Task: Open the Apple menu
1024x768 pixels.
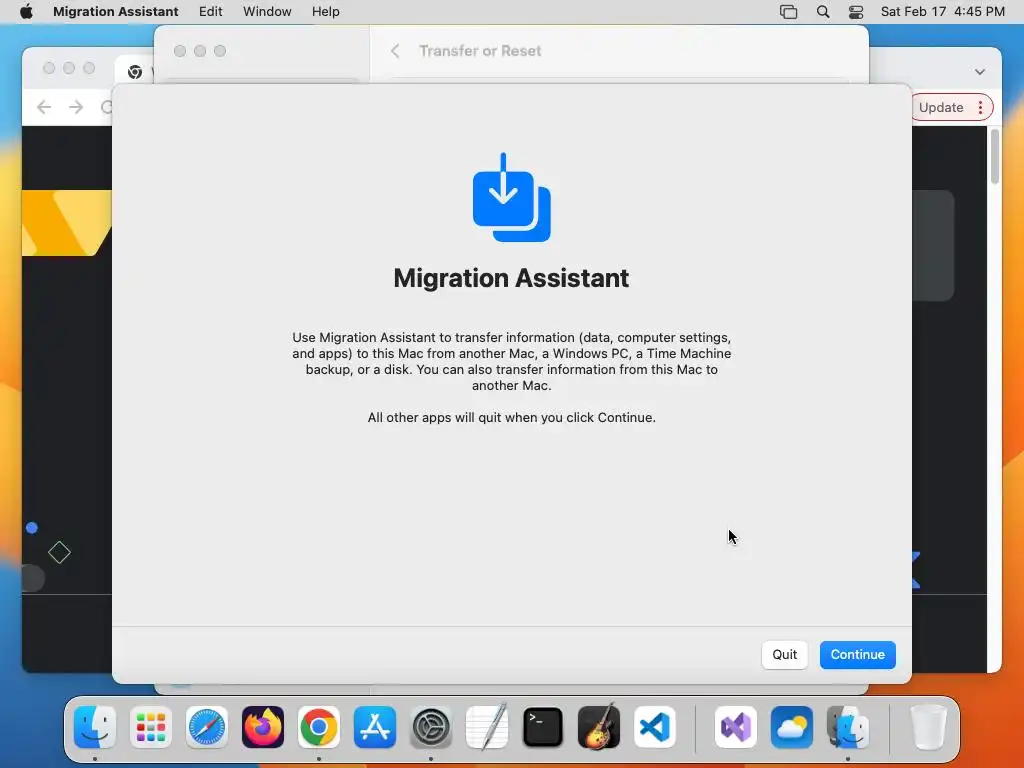Action: [x=26, y=11]
